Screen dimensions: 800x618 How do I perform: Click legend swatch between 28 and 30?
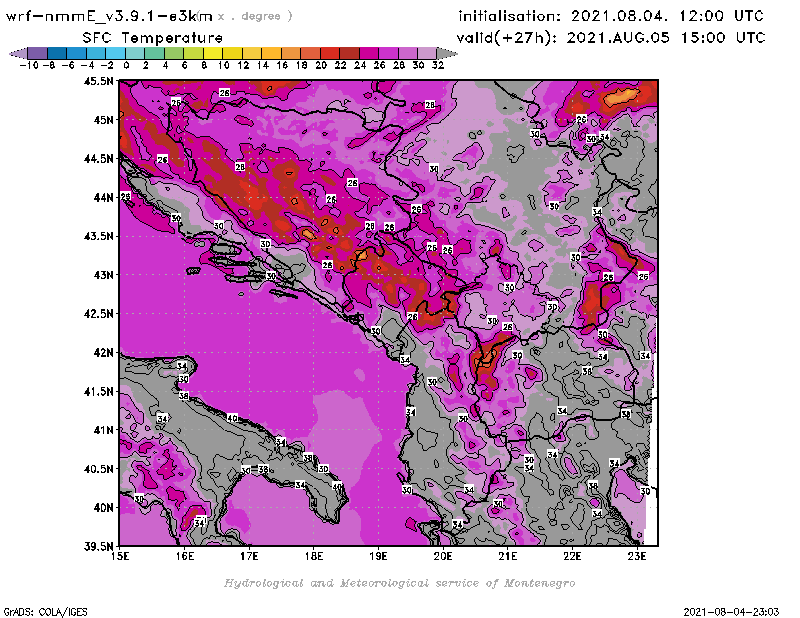click(408, 53)
